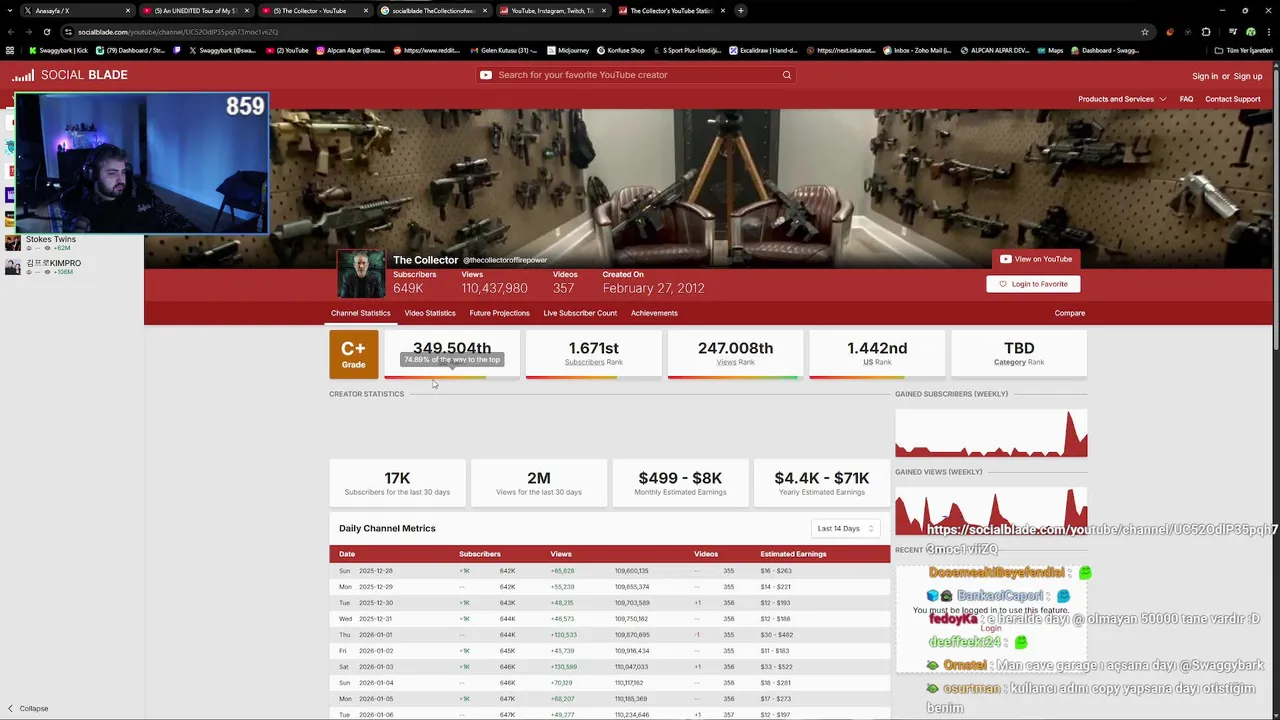Click the TBD Category Rank card
The width and height of the screenshot is (1280, 720).
tap(1019, 354)
